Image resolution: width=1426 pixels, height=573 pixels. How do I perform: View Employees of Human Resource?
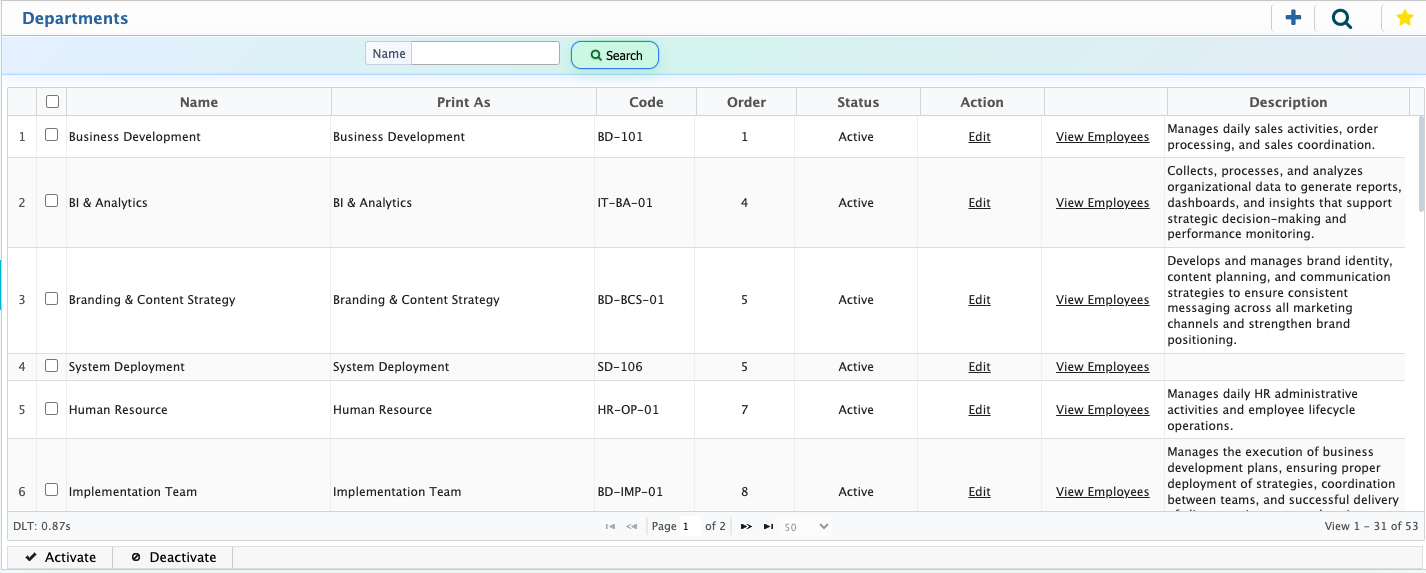pos(1102,410)
